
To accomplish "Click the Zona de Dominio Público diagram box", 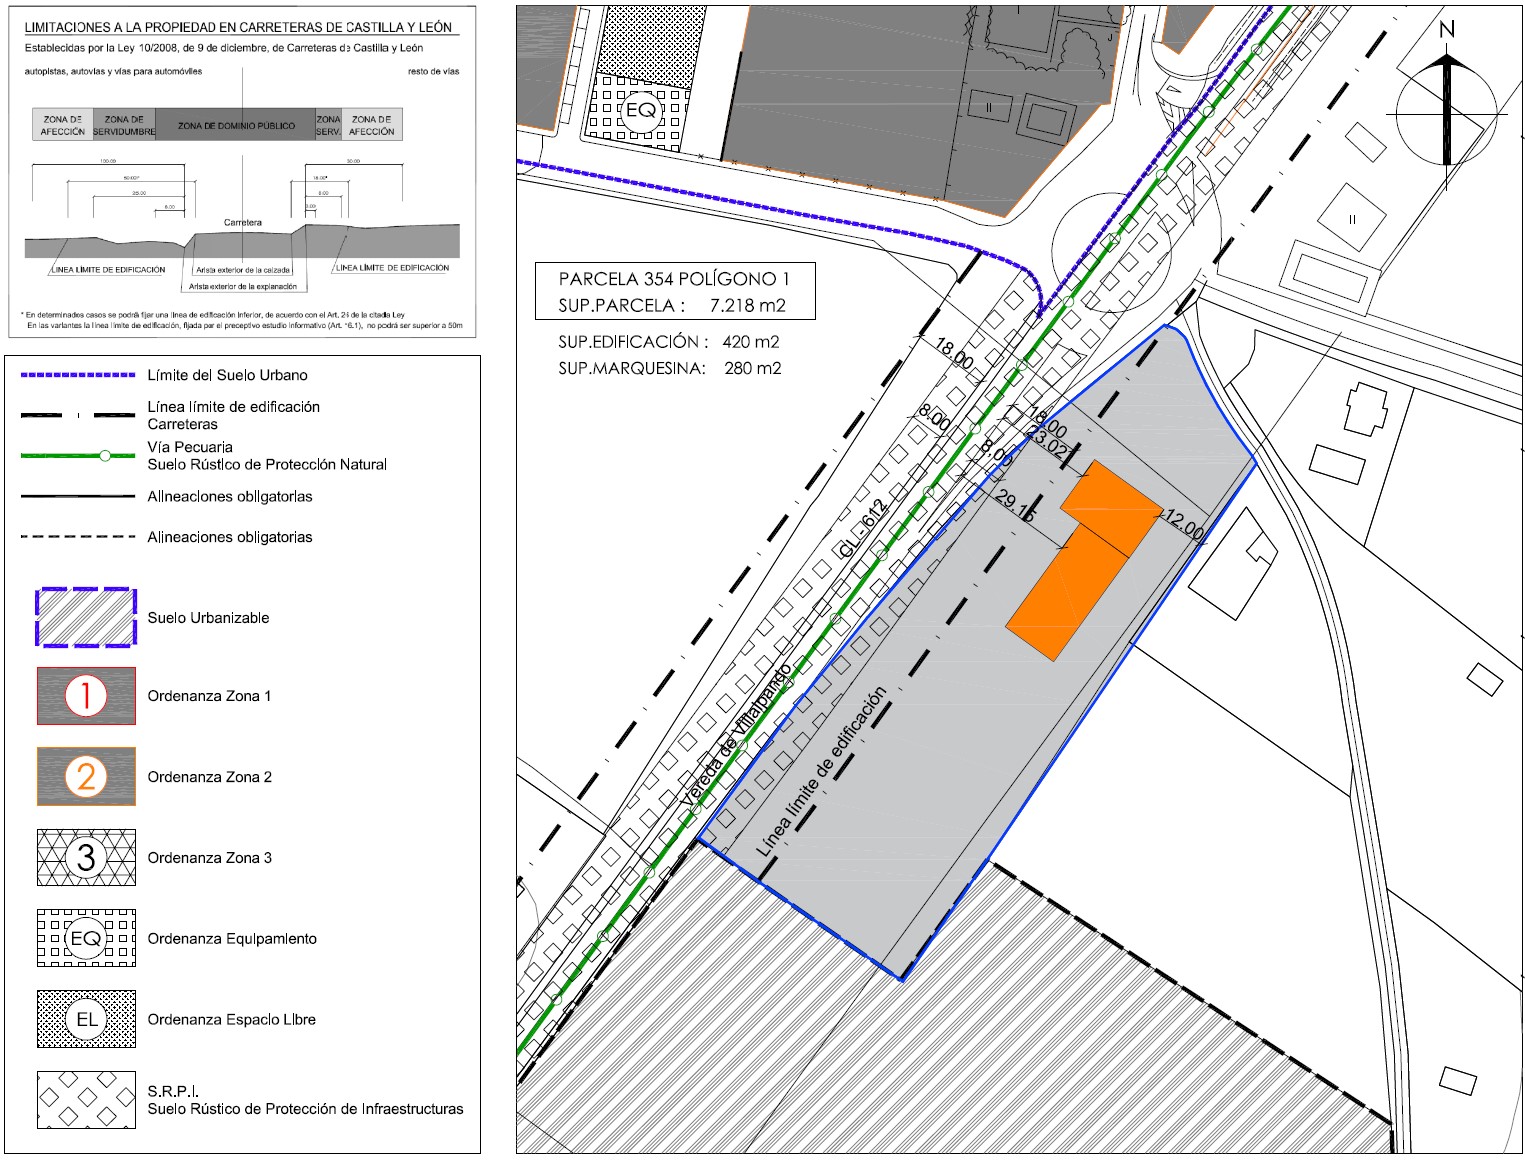I will [236, 125].
